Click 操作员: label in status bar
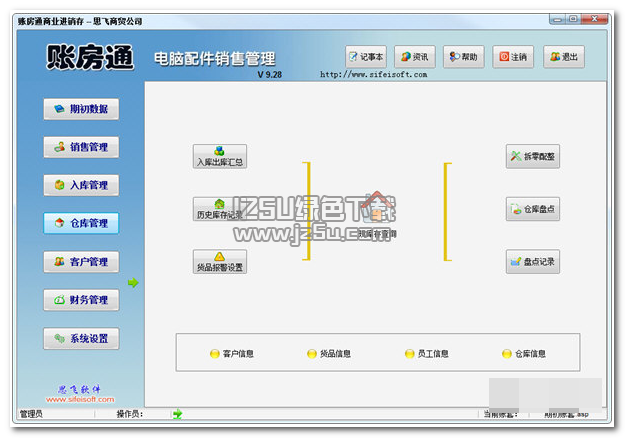Image resolution: width=625 pixels, height=438 pixels. [x=130, y=414]
